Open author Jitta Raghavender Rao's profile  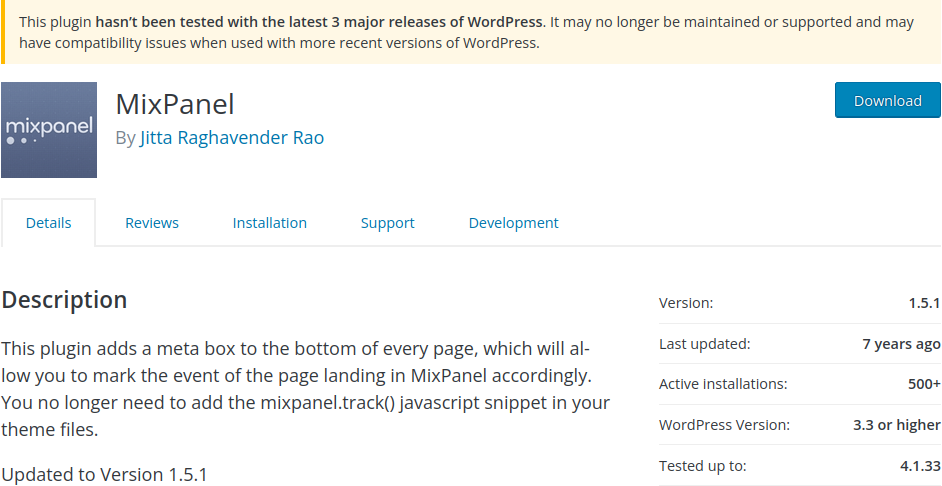tap(232, 138)
